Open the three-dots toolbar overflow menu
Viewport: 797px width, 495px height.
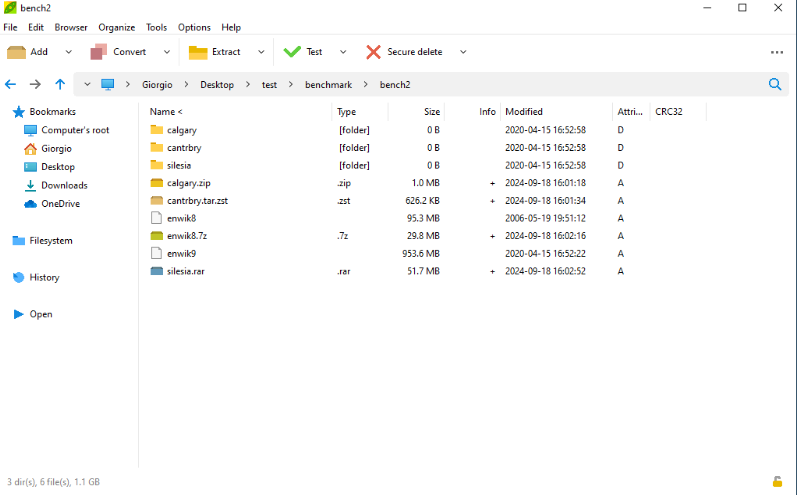coord(777,52)
